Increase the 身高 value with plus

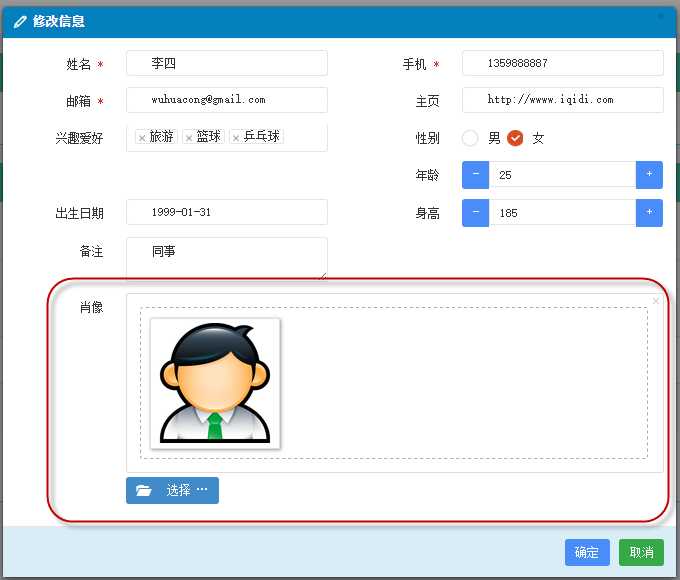click(x=649, y=213)
